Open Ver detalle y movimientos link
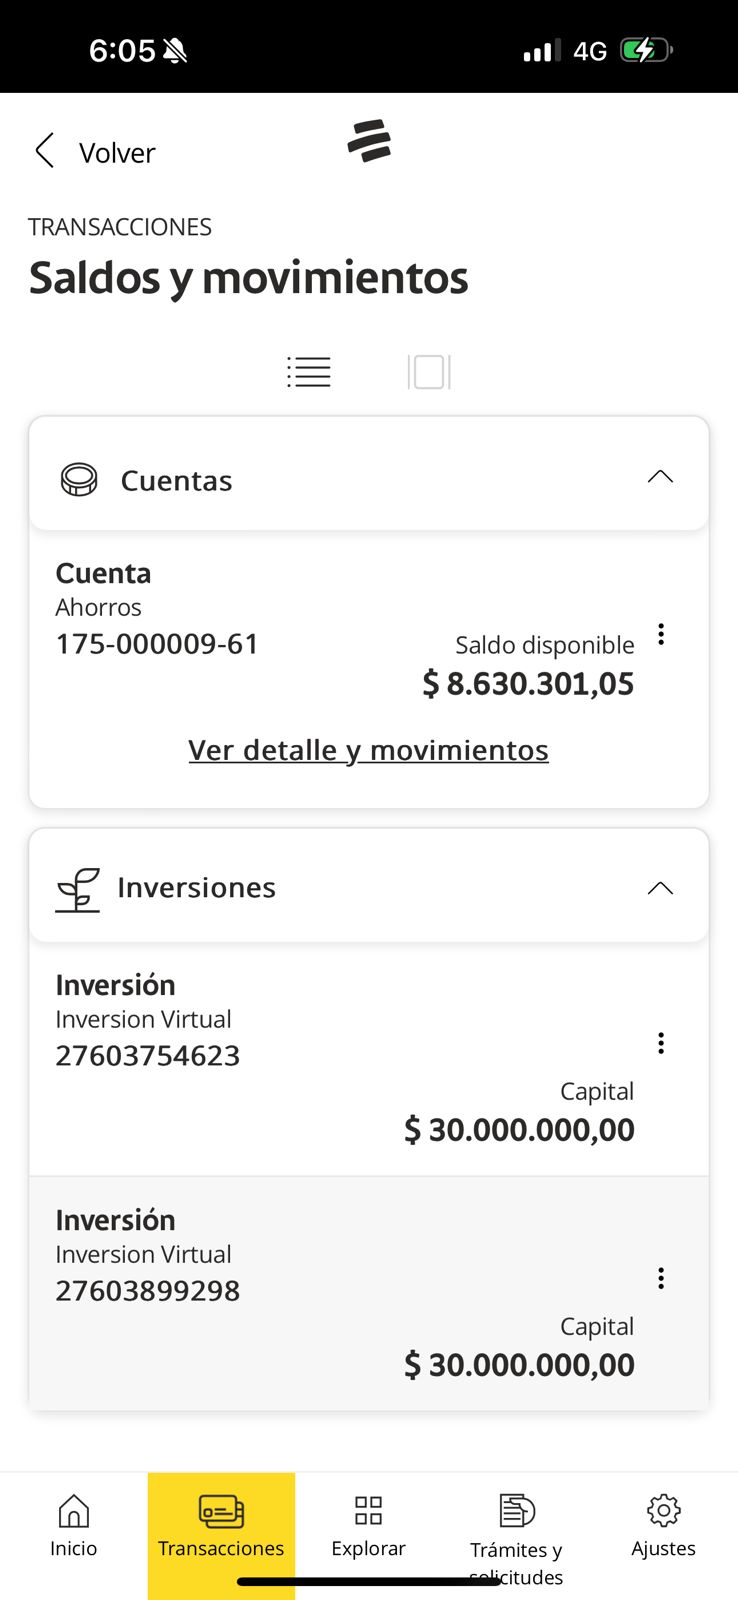 [x=368, y=750]
